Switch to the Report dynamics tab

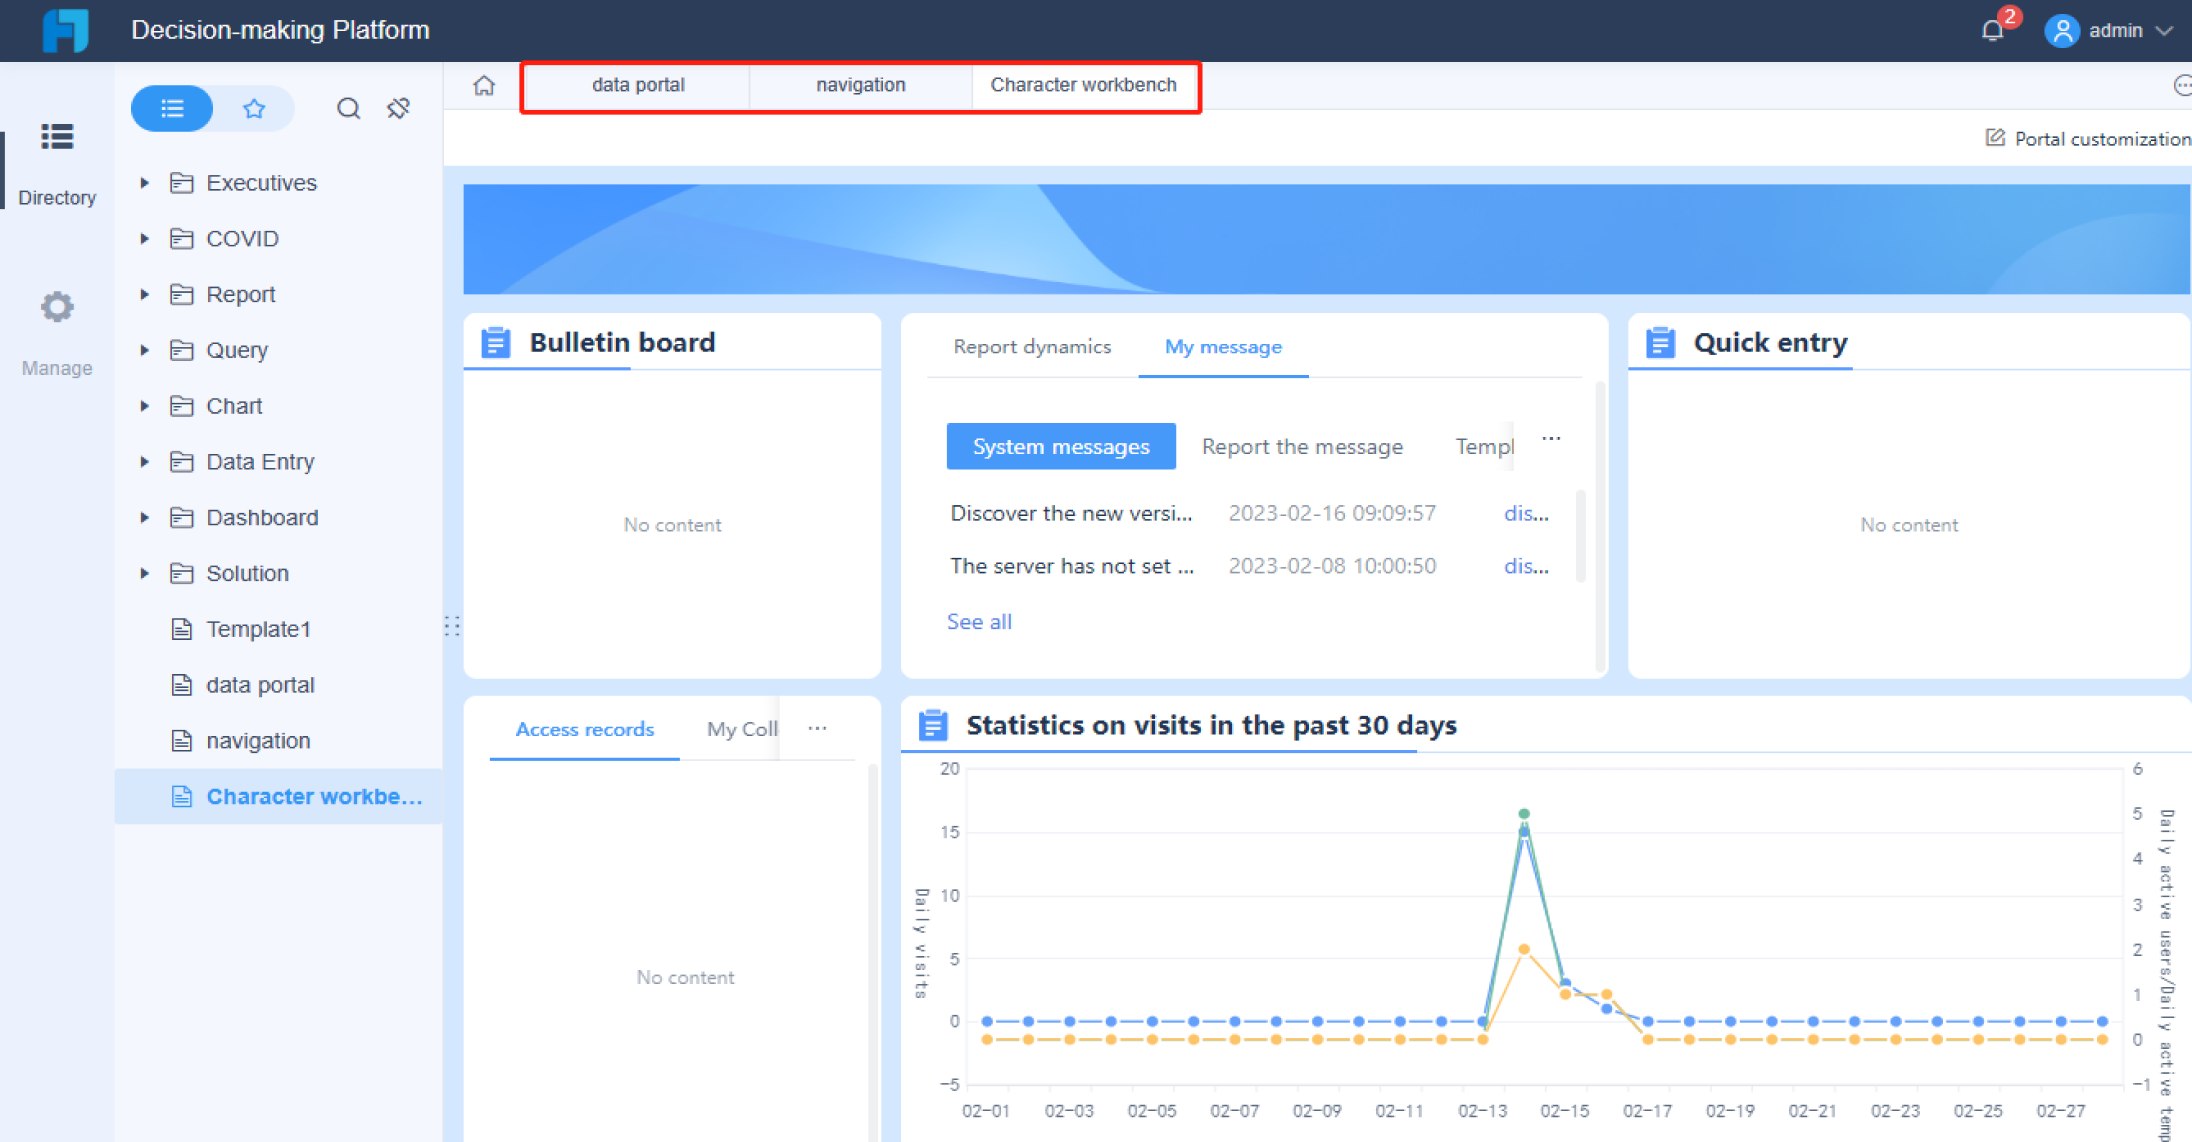tap(1031, 347)
